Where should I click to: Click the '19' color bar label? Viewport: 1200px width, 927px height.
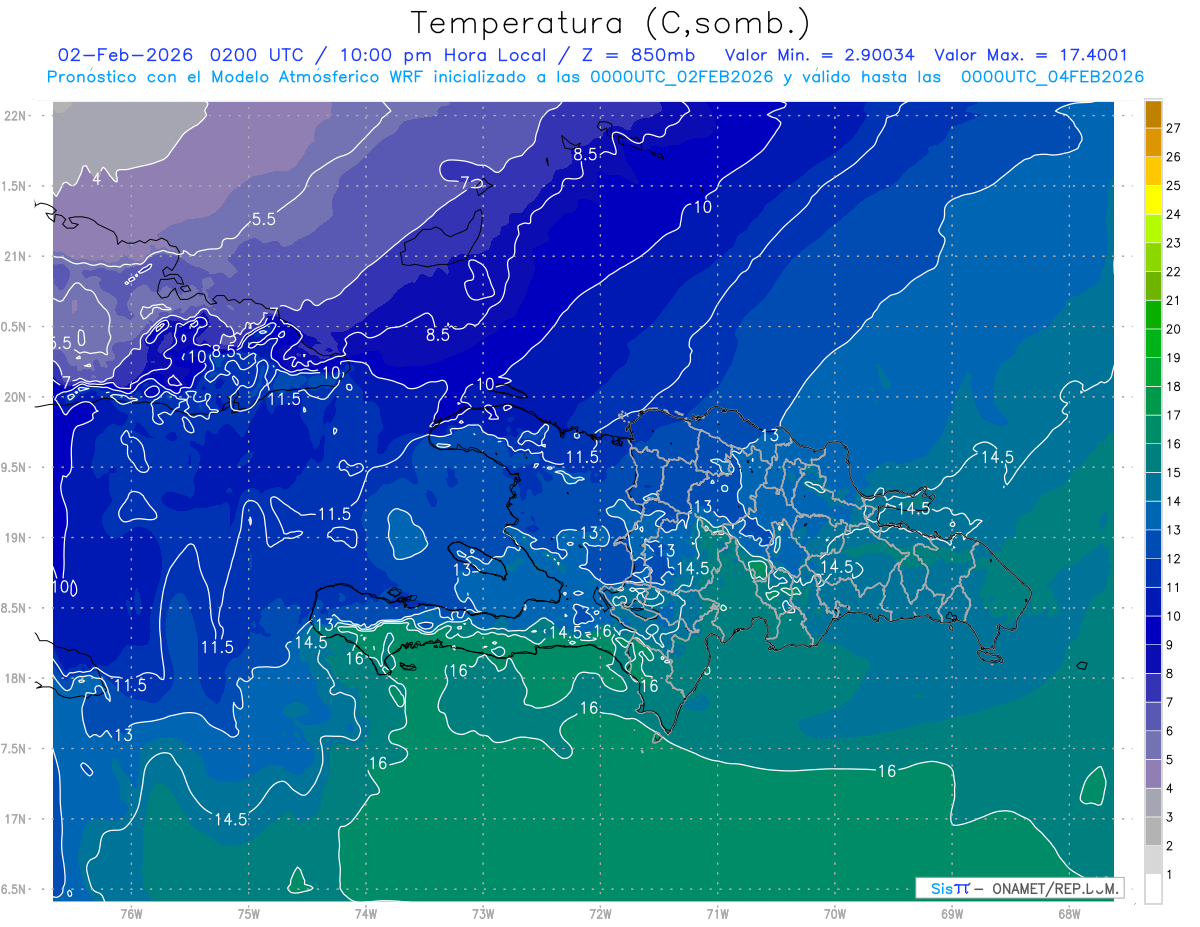click(1174, 358)
